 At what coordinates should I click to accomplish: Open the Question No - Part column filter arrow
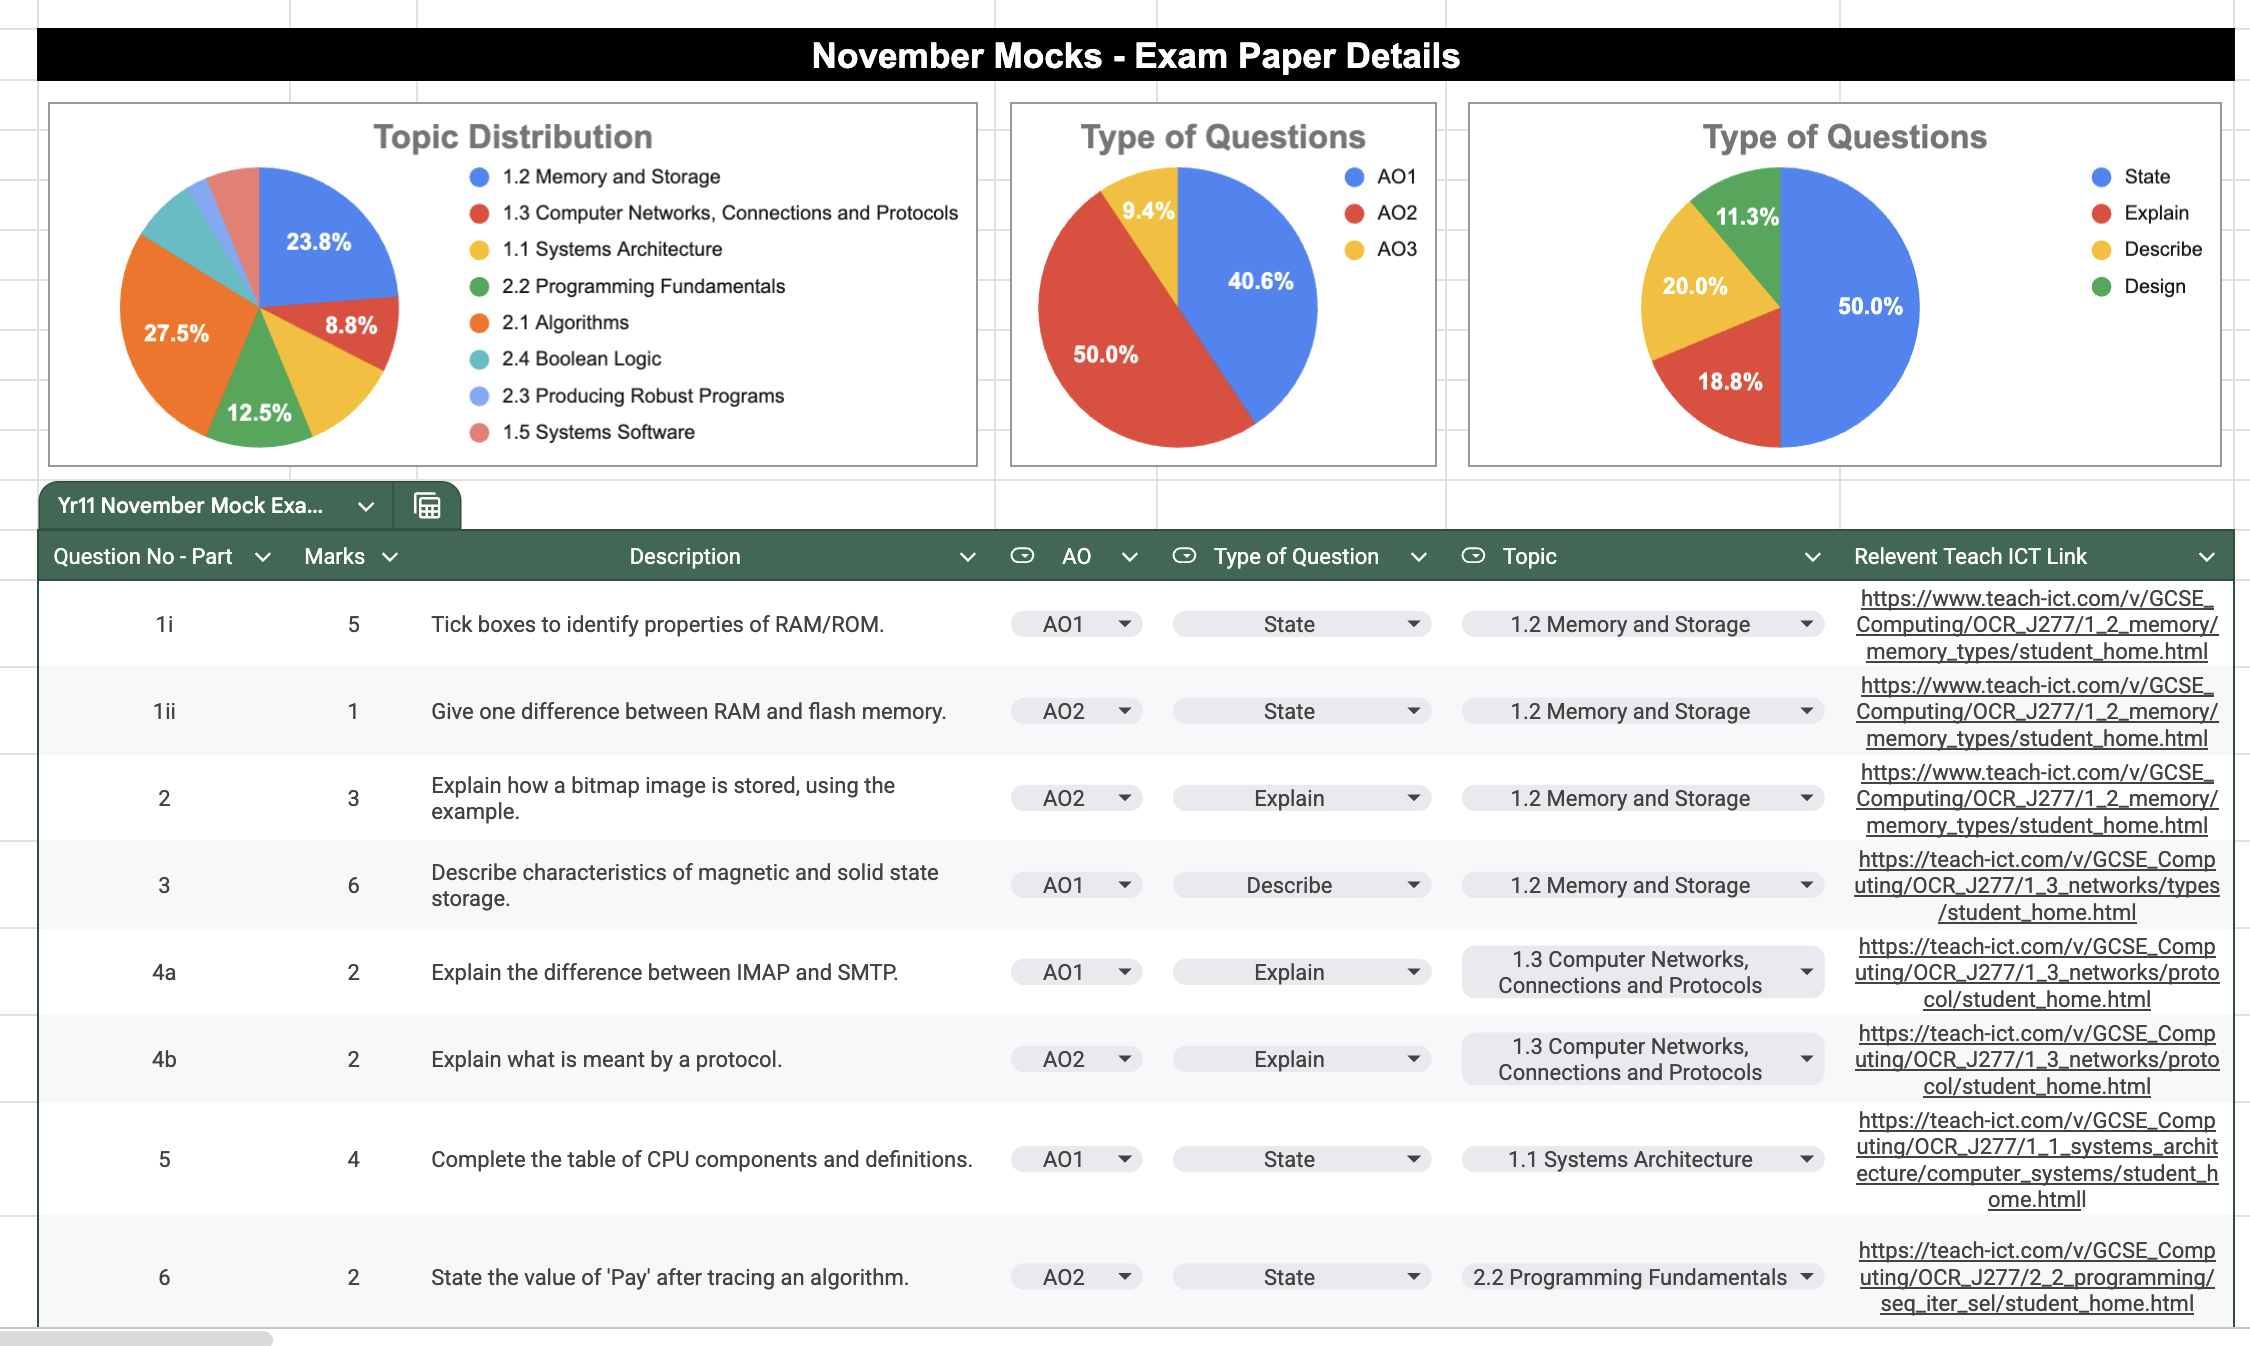pyautogui.click(x=263, y=557)
